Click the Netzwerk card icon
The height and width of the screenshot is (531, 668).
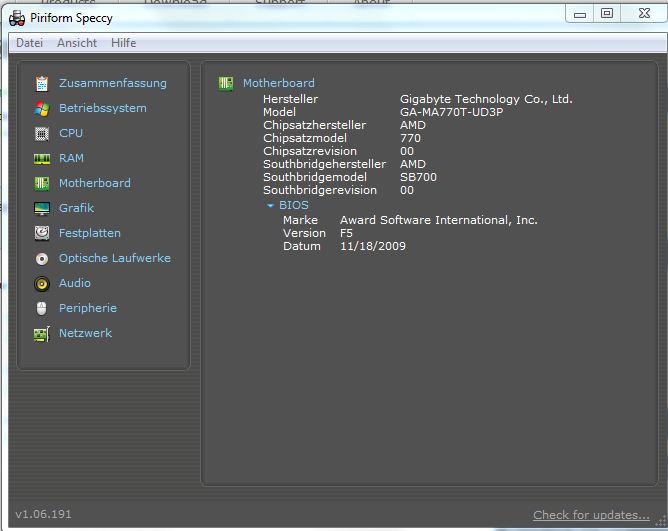[x=42, y=334]
